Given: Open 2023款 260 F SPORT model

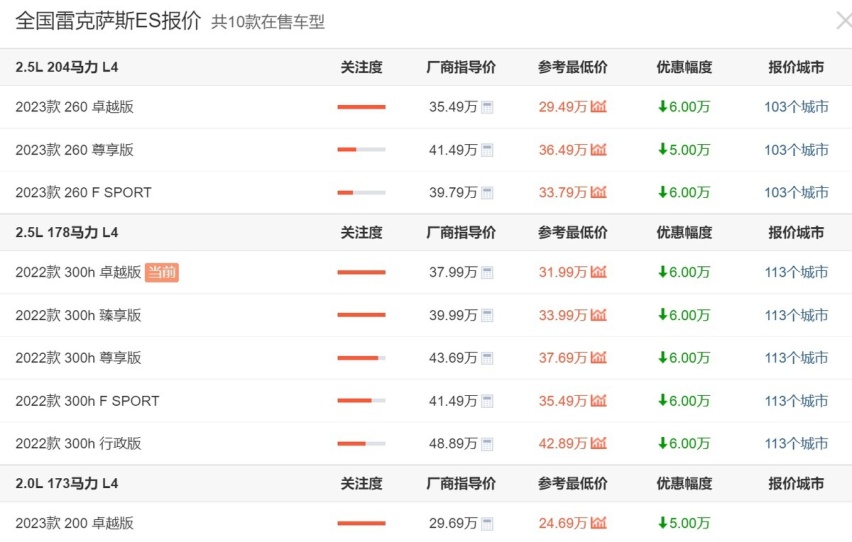Looking at the screenshot, I should [83, 192].
